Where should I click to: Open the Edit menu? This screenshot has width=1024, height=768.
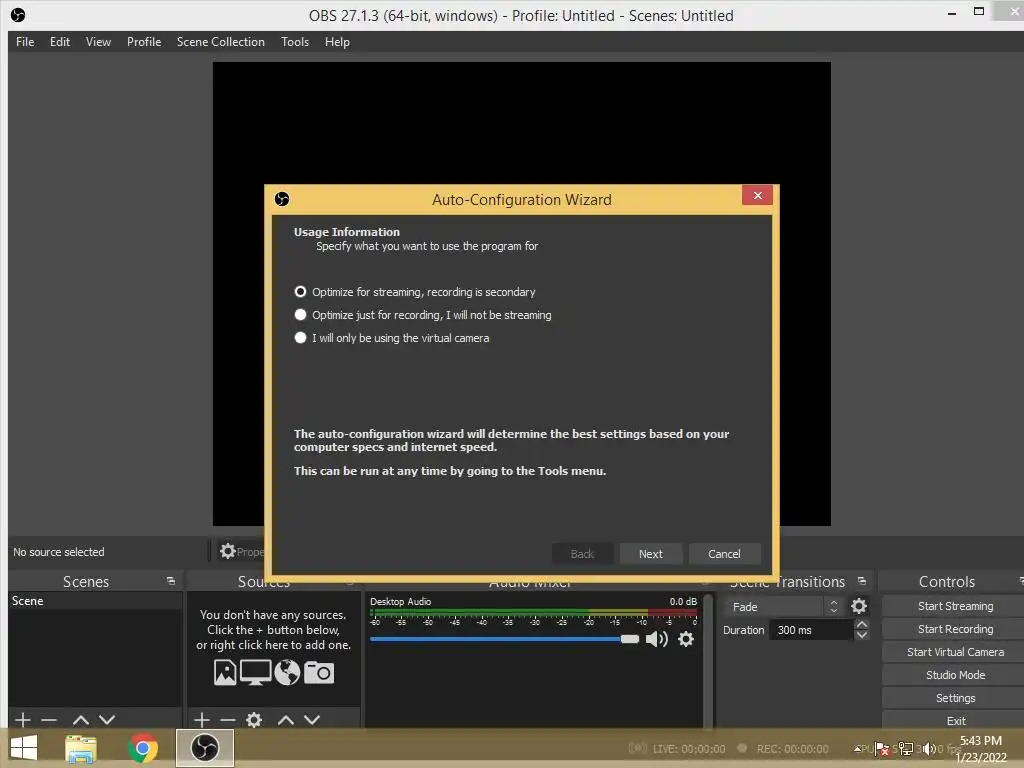coord(59,42)
